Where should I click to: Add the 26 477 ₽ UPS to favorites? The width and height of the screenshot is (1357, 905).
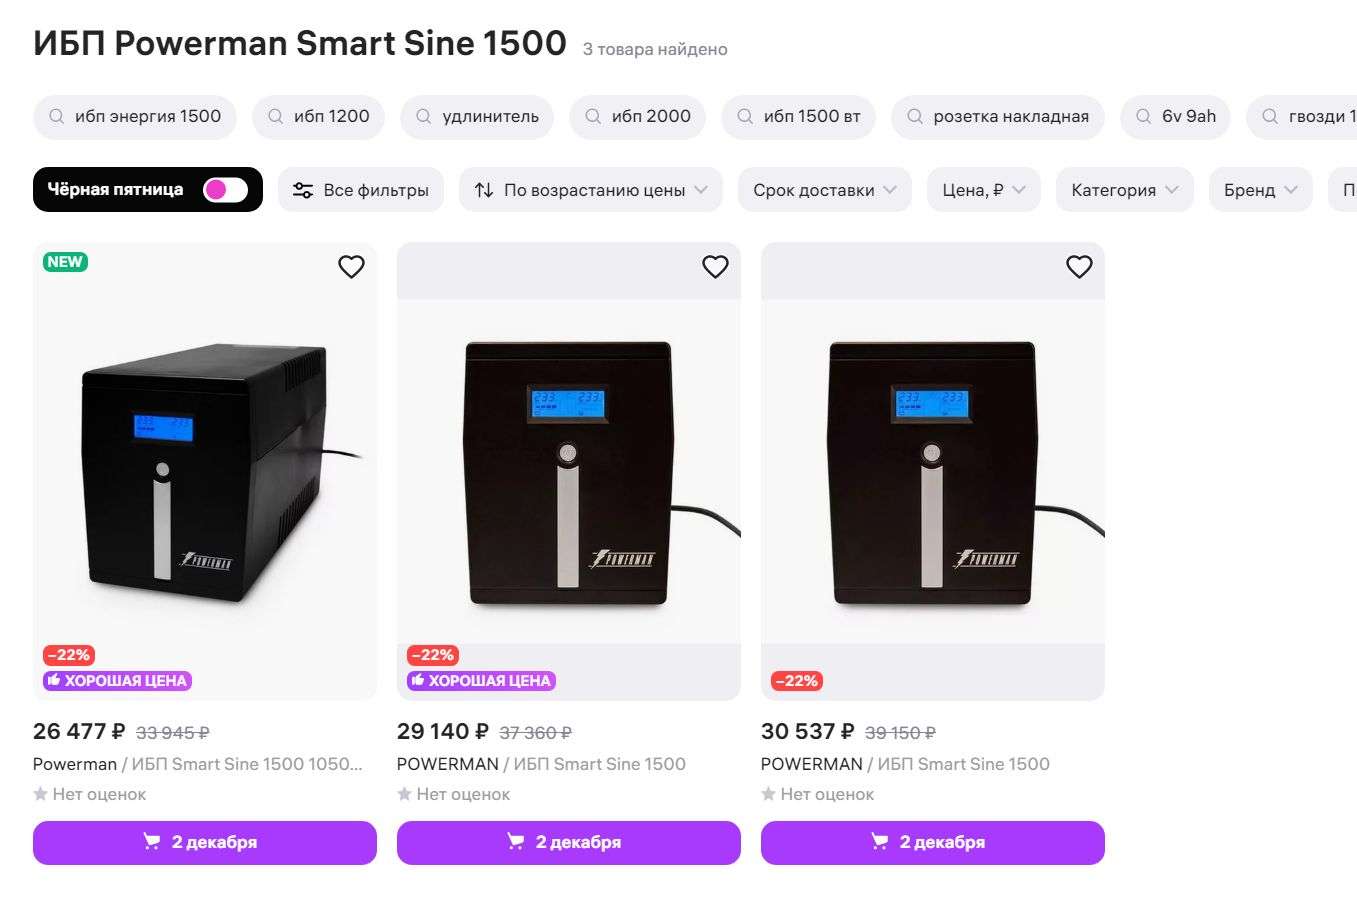(351, 267)
